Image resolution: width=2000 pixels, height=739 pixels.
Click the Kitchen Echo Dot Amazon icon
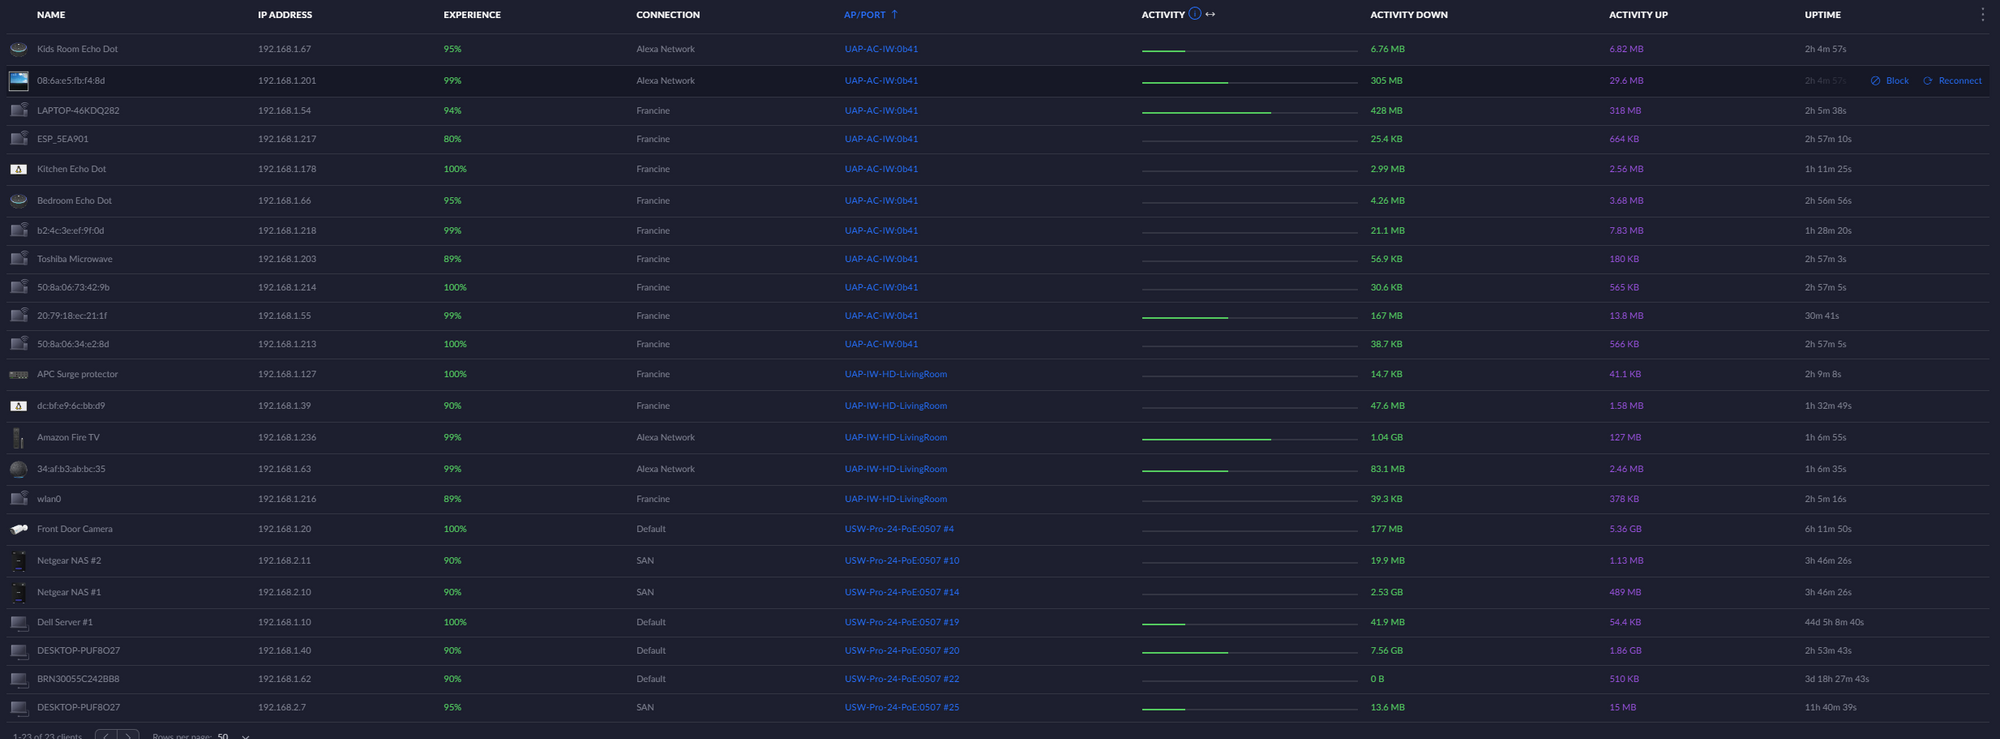pos(18,169)
